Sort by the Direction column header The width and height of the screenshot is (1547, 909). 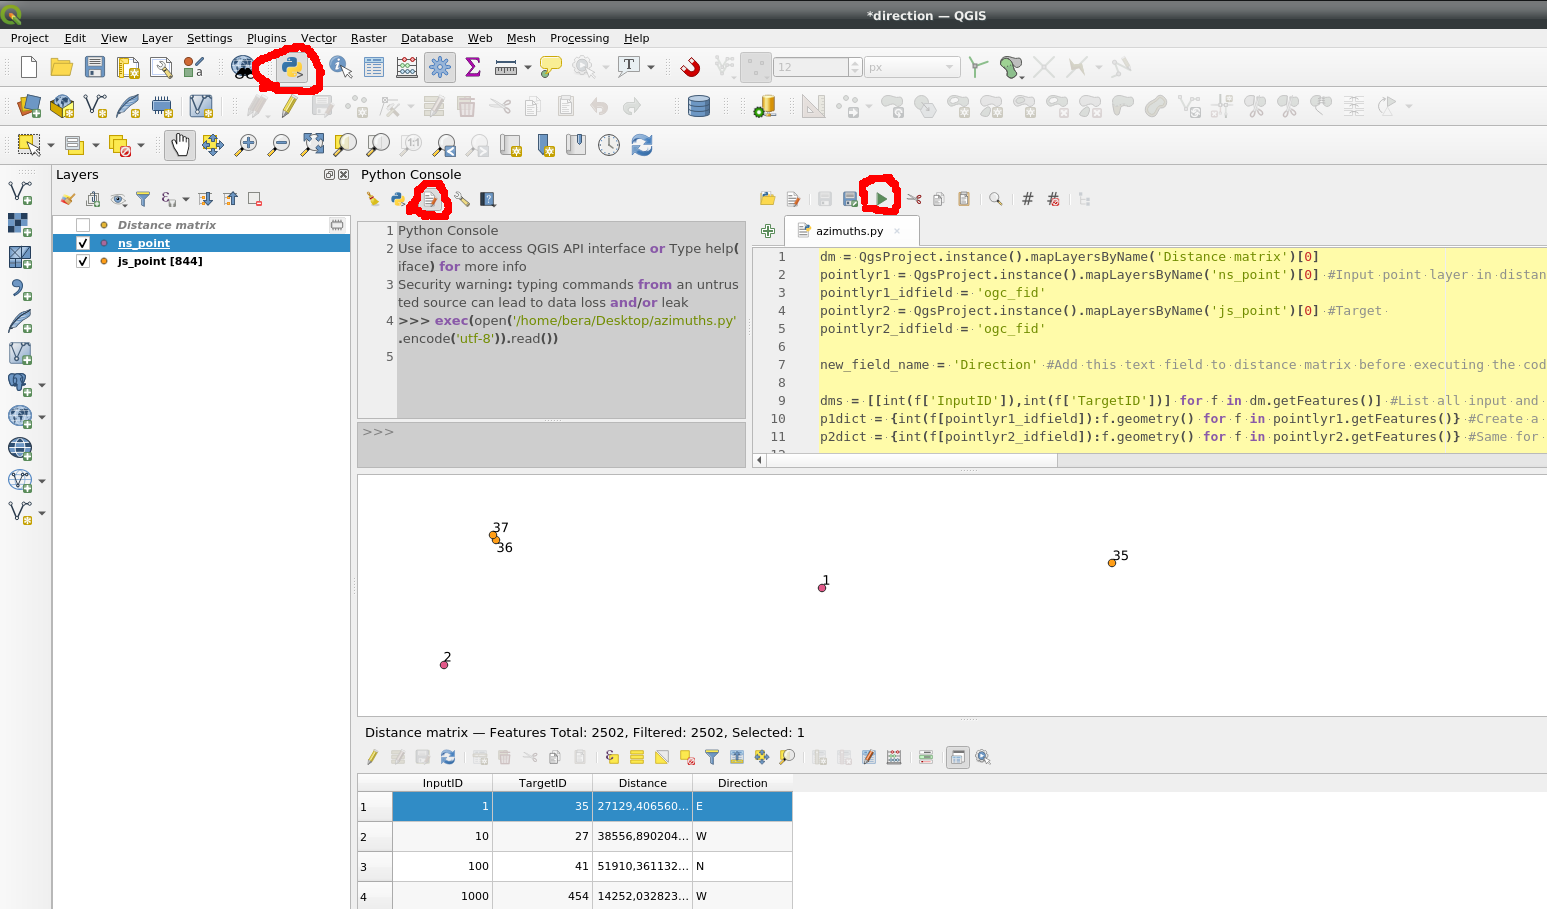(x=742, y=783)
